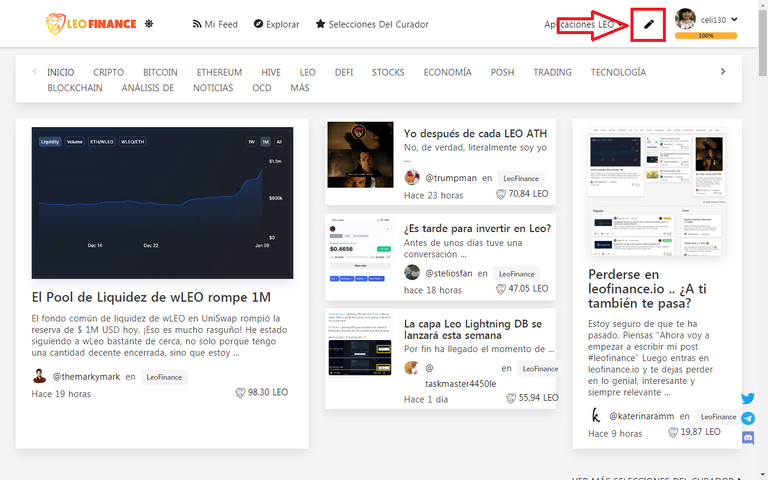Click the 55,94 LEO payout icon
This screenshot has width=768, height=480.
pos(511,399)
